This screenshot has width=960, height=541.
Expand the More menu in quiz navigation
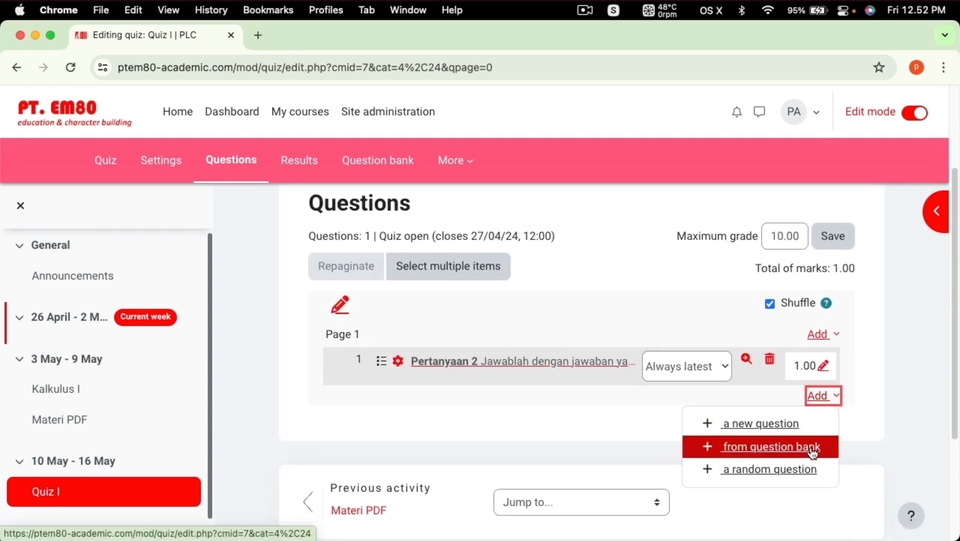(456, 160)
